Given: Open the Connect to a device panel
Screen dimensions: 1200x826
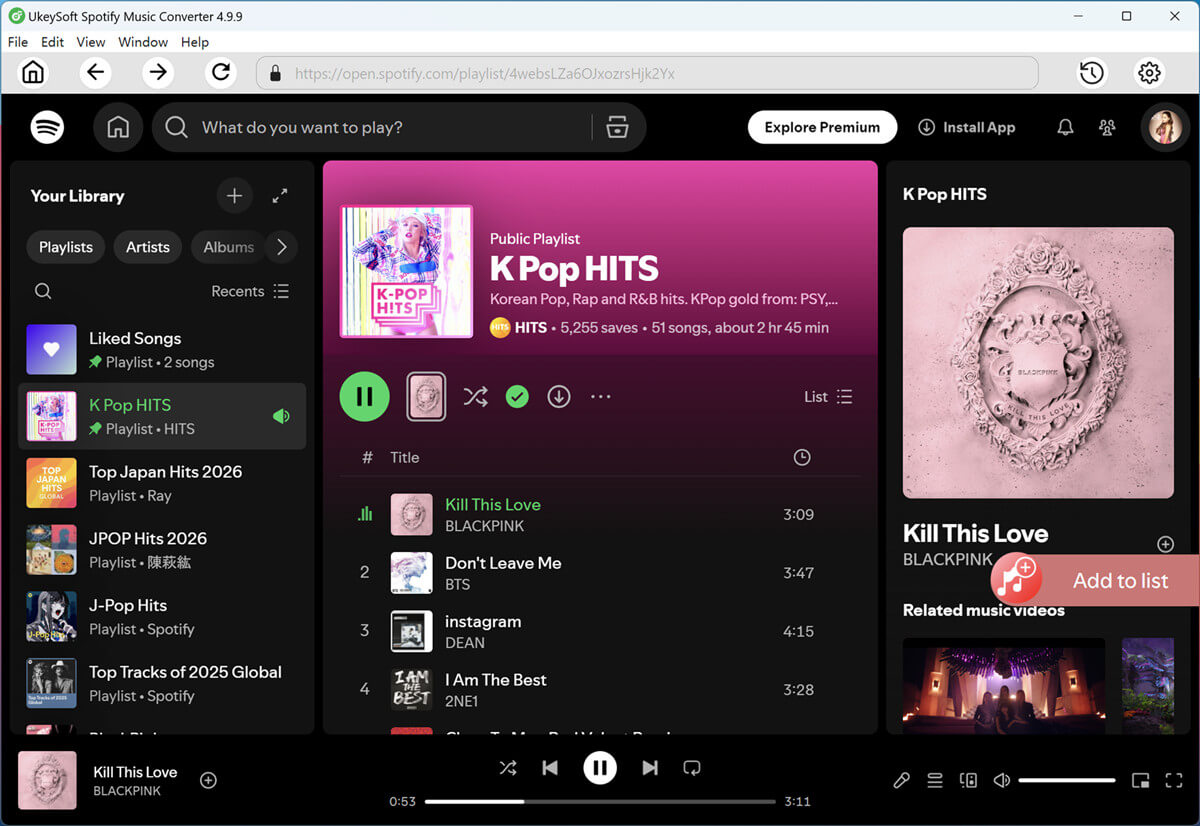Looking at the screenshot, I should [x=968, y=780].
